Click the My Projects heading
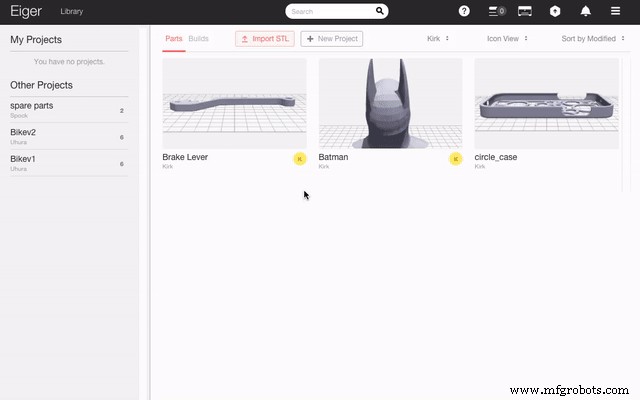Viewport: 640px width, 400px height. 36,40
